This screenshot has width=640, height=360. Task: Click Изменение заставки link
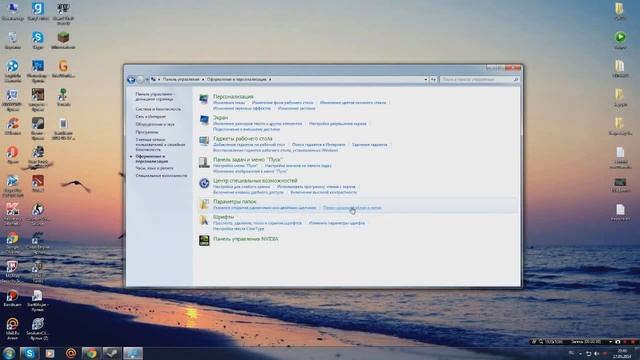296,109
